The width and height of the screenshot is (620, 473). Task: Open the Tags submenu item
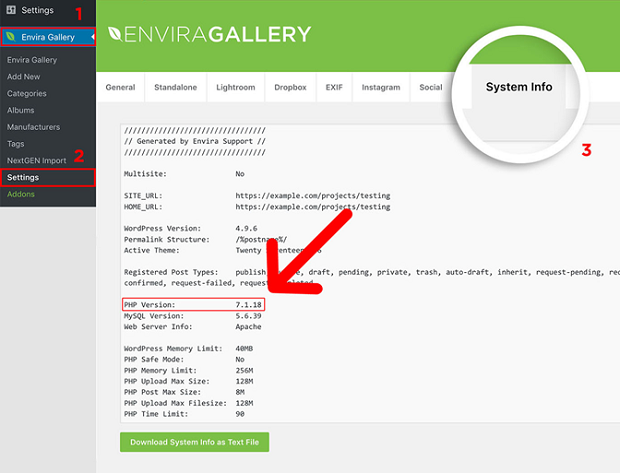pos(15,144)
